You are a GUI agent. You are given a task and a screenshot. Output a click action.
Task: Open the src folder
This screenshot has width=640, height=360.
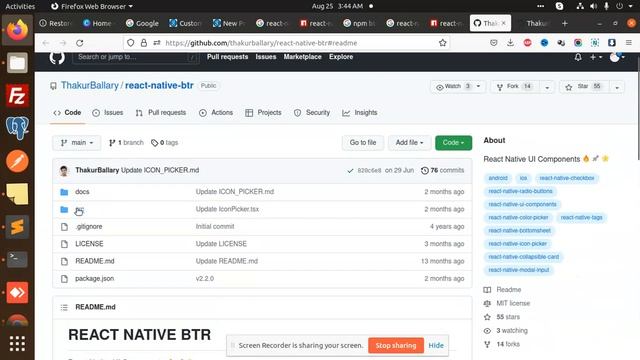pos(79,209)
